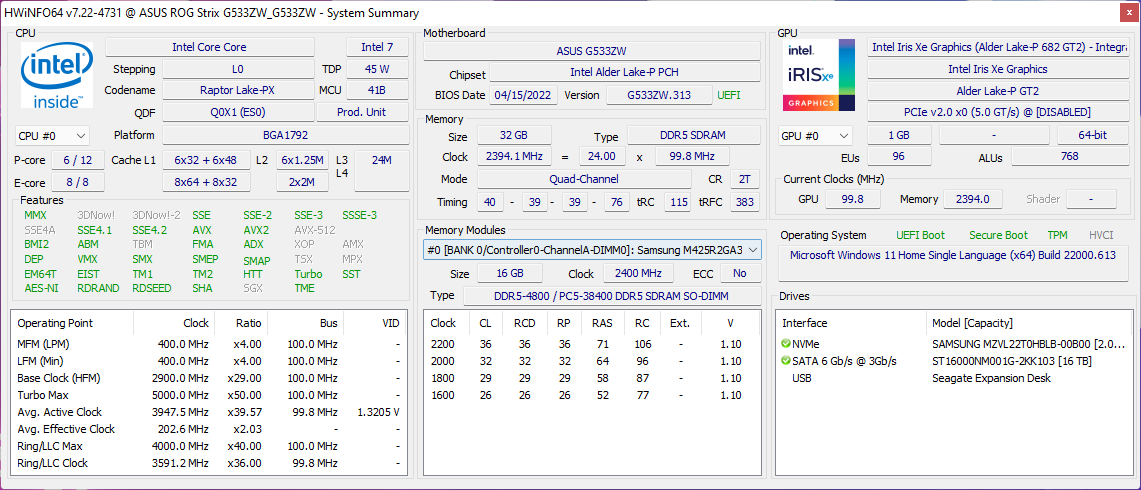Click the 2200 MHz memory timing row
Screen dimensions: 1141x490
point(590,344)
